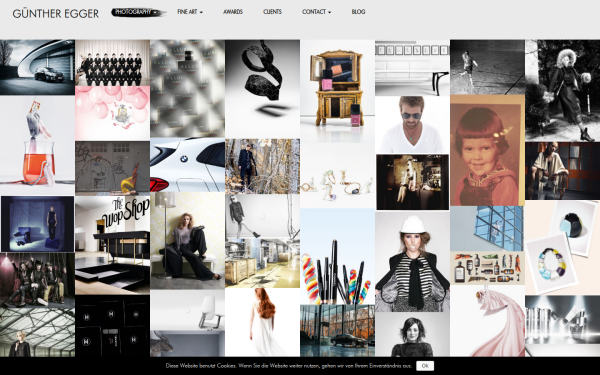This screenshot has width=600, height=375.
Task: Open The Wop Shop interior photo
Action: (112, 245)
